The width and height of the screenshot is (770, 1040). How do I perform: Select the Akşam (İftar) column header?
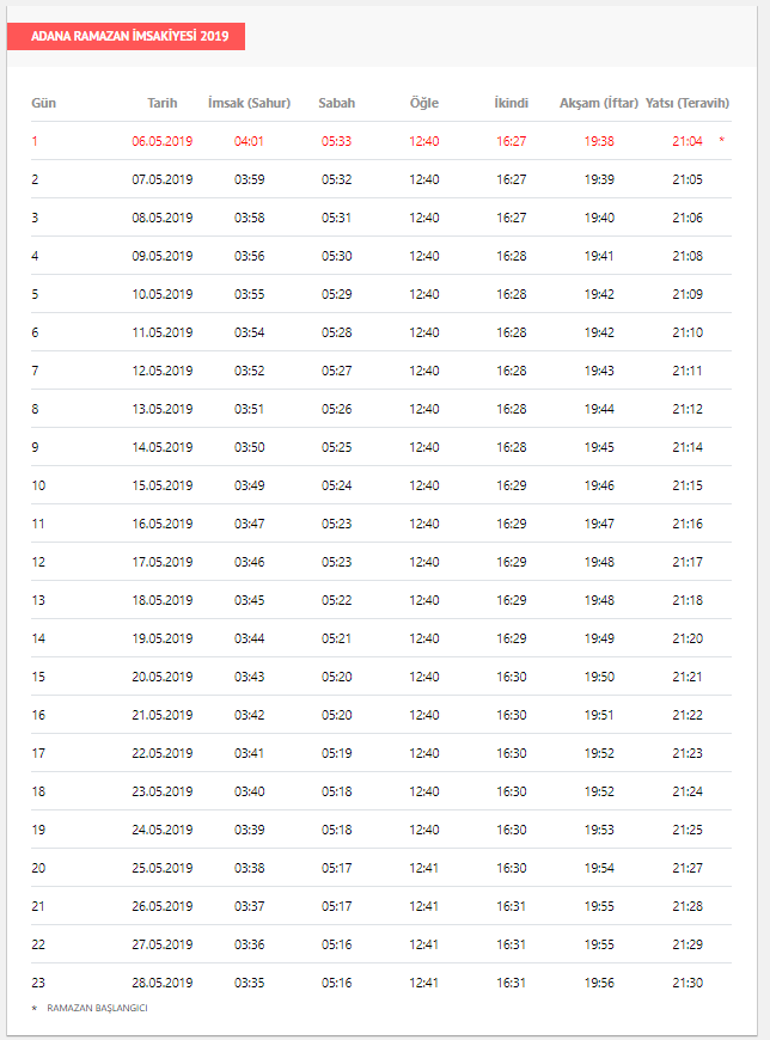pos(599,104)
